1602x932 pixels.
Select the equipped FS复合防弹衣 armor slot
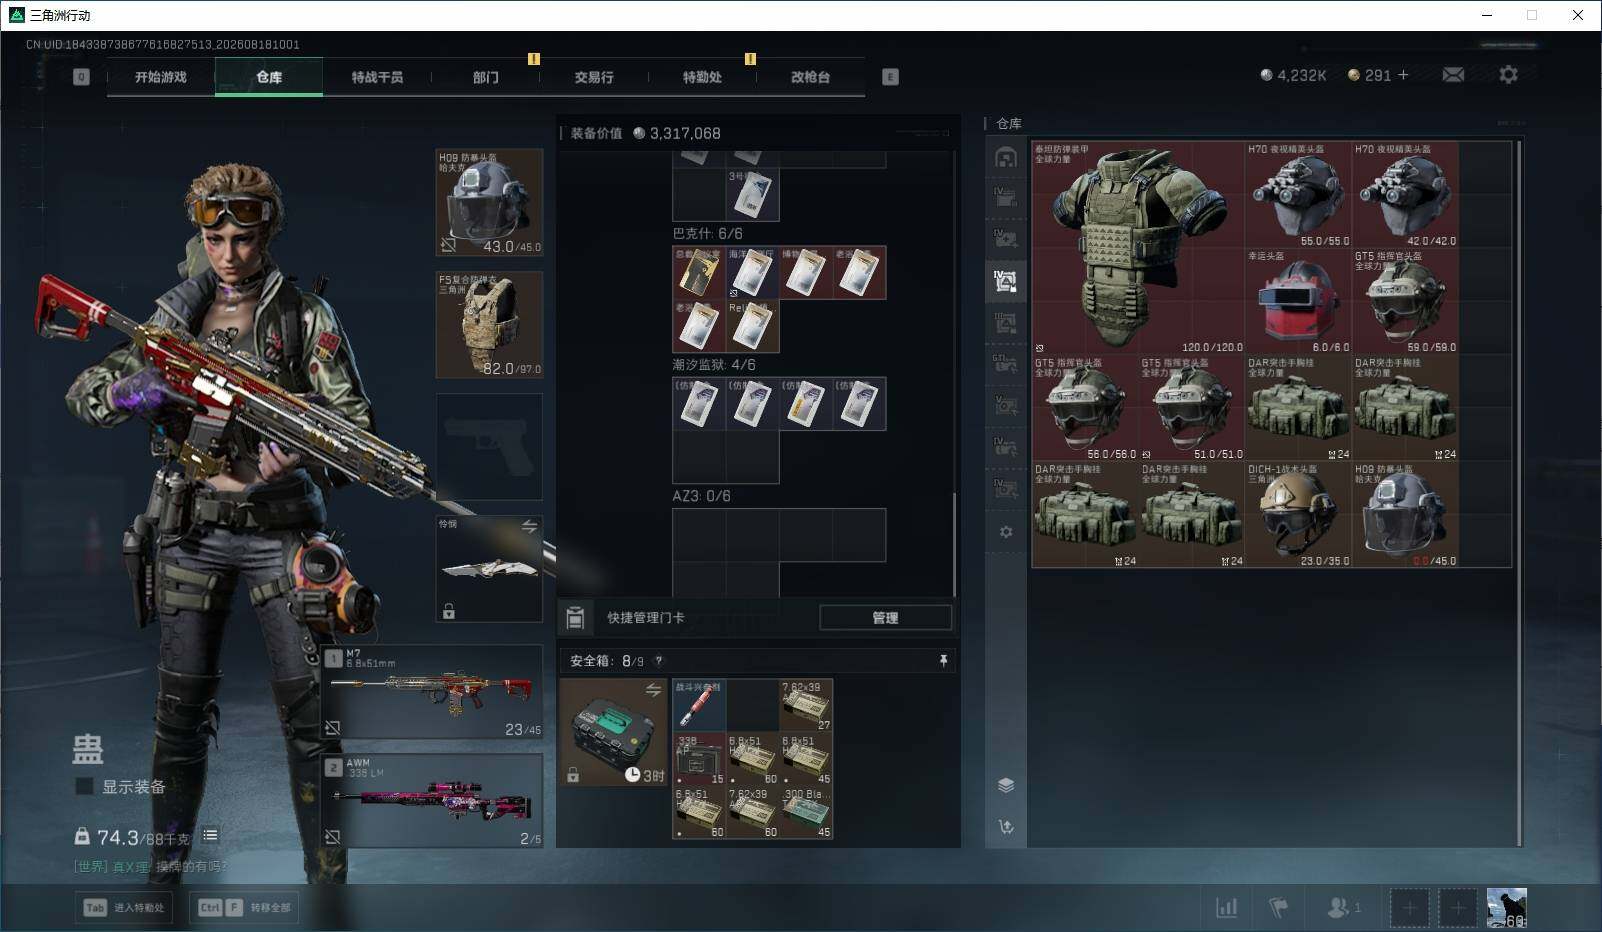click(490, 325)
